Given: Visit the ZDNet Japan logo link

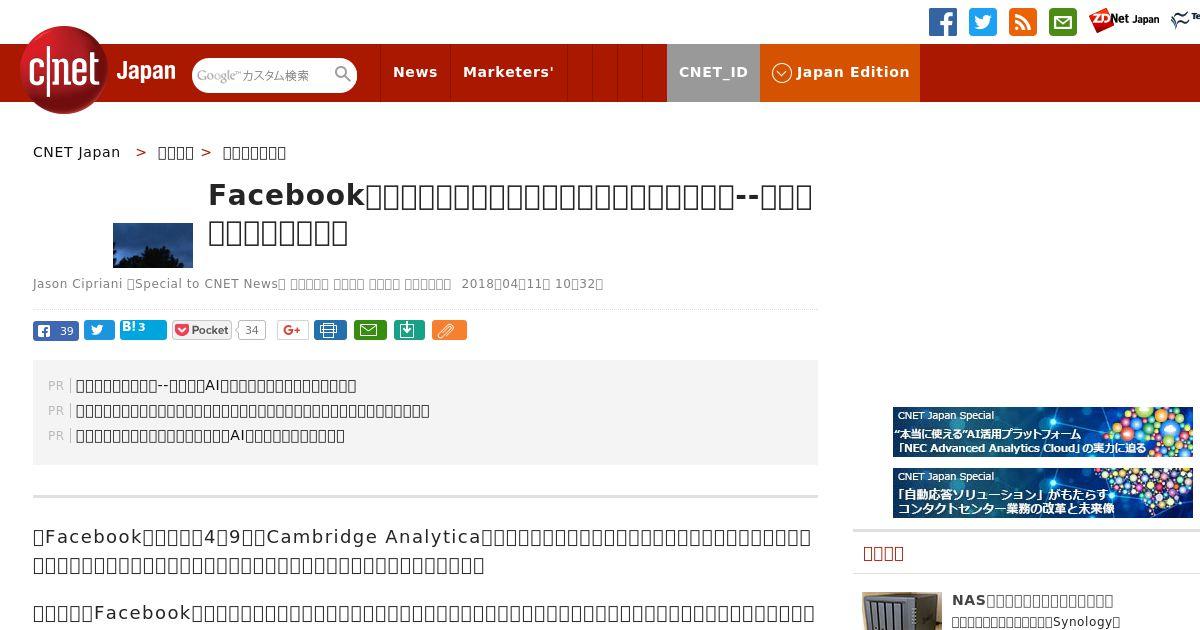Looking at the screenshot, I should 1124,19.
